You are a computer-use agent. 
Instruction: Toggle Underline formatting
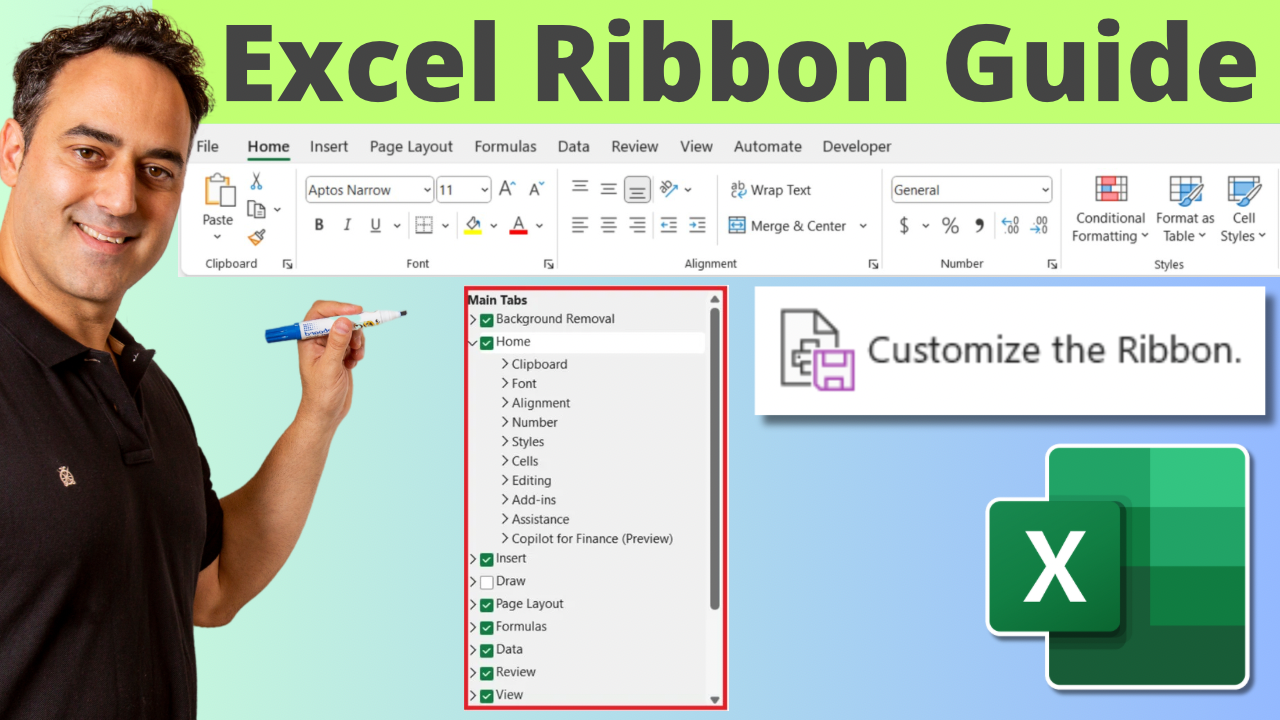376,225
